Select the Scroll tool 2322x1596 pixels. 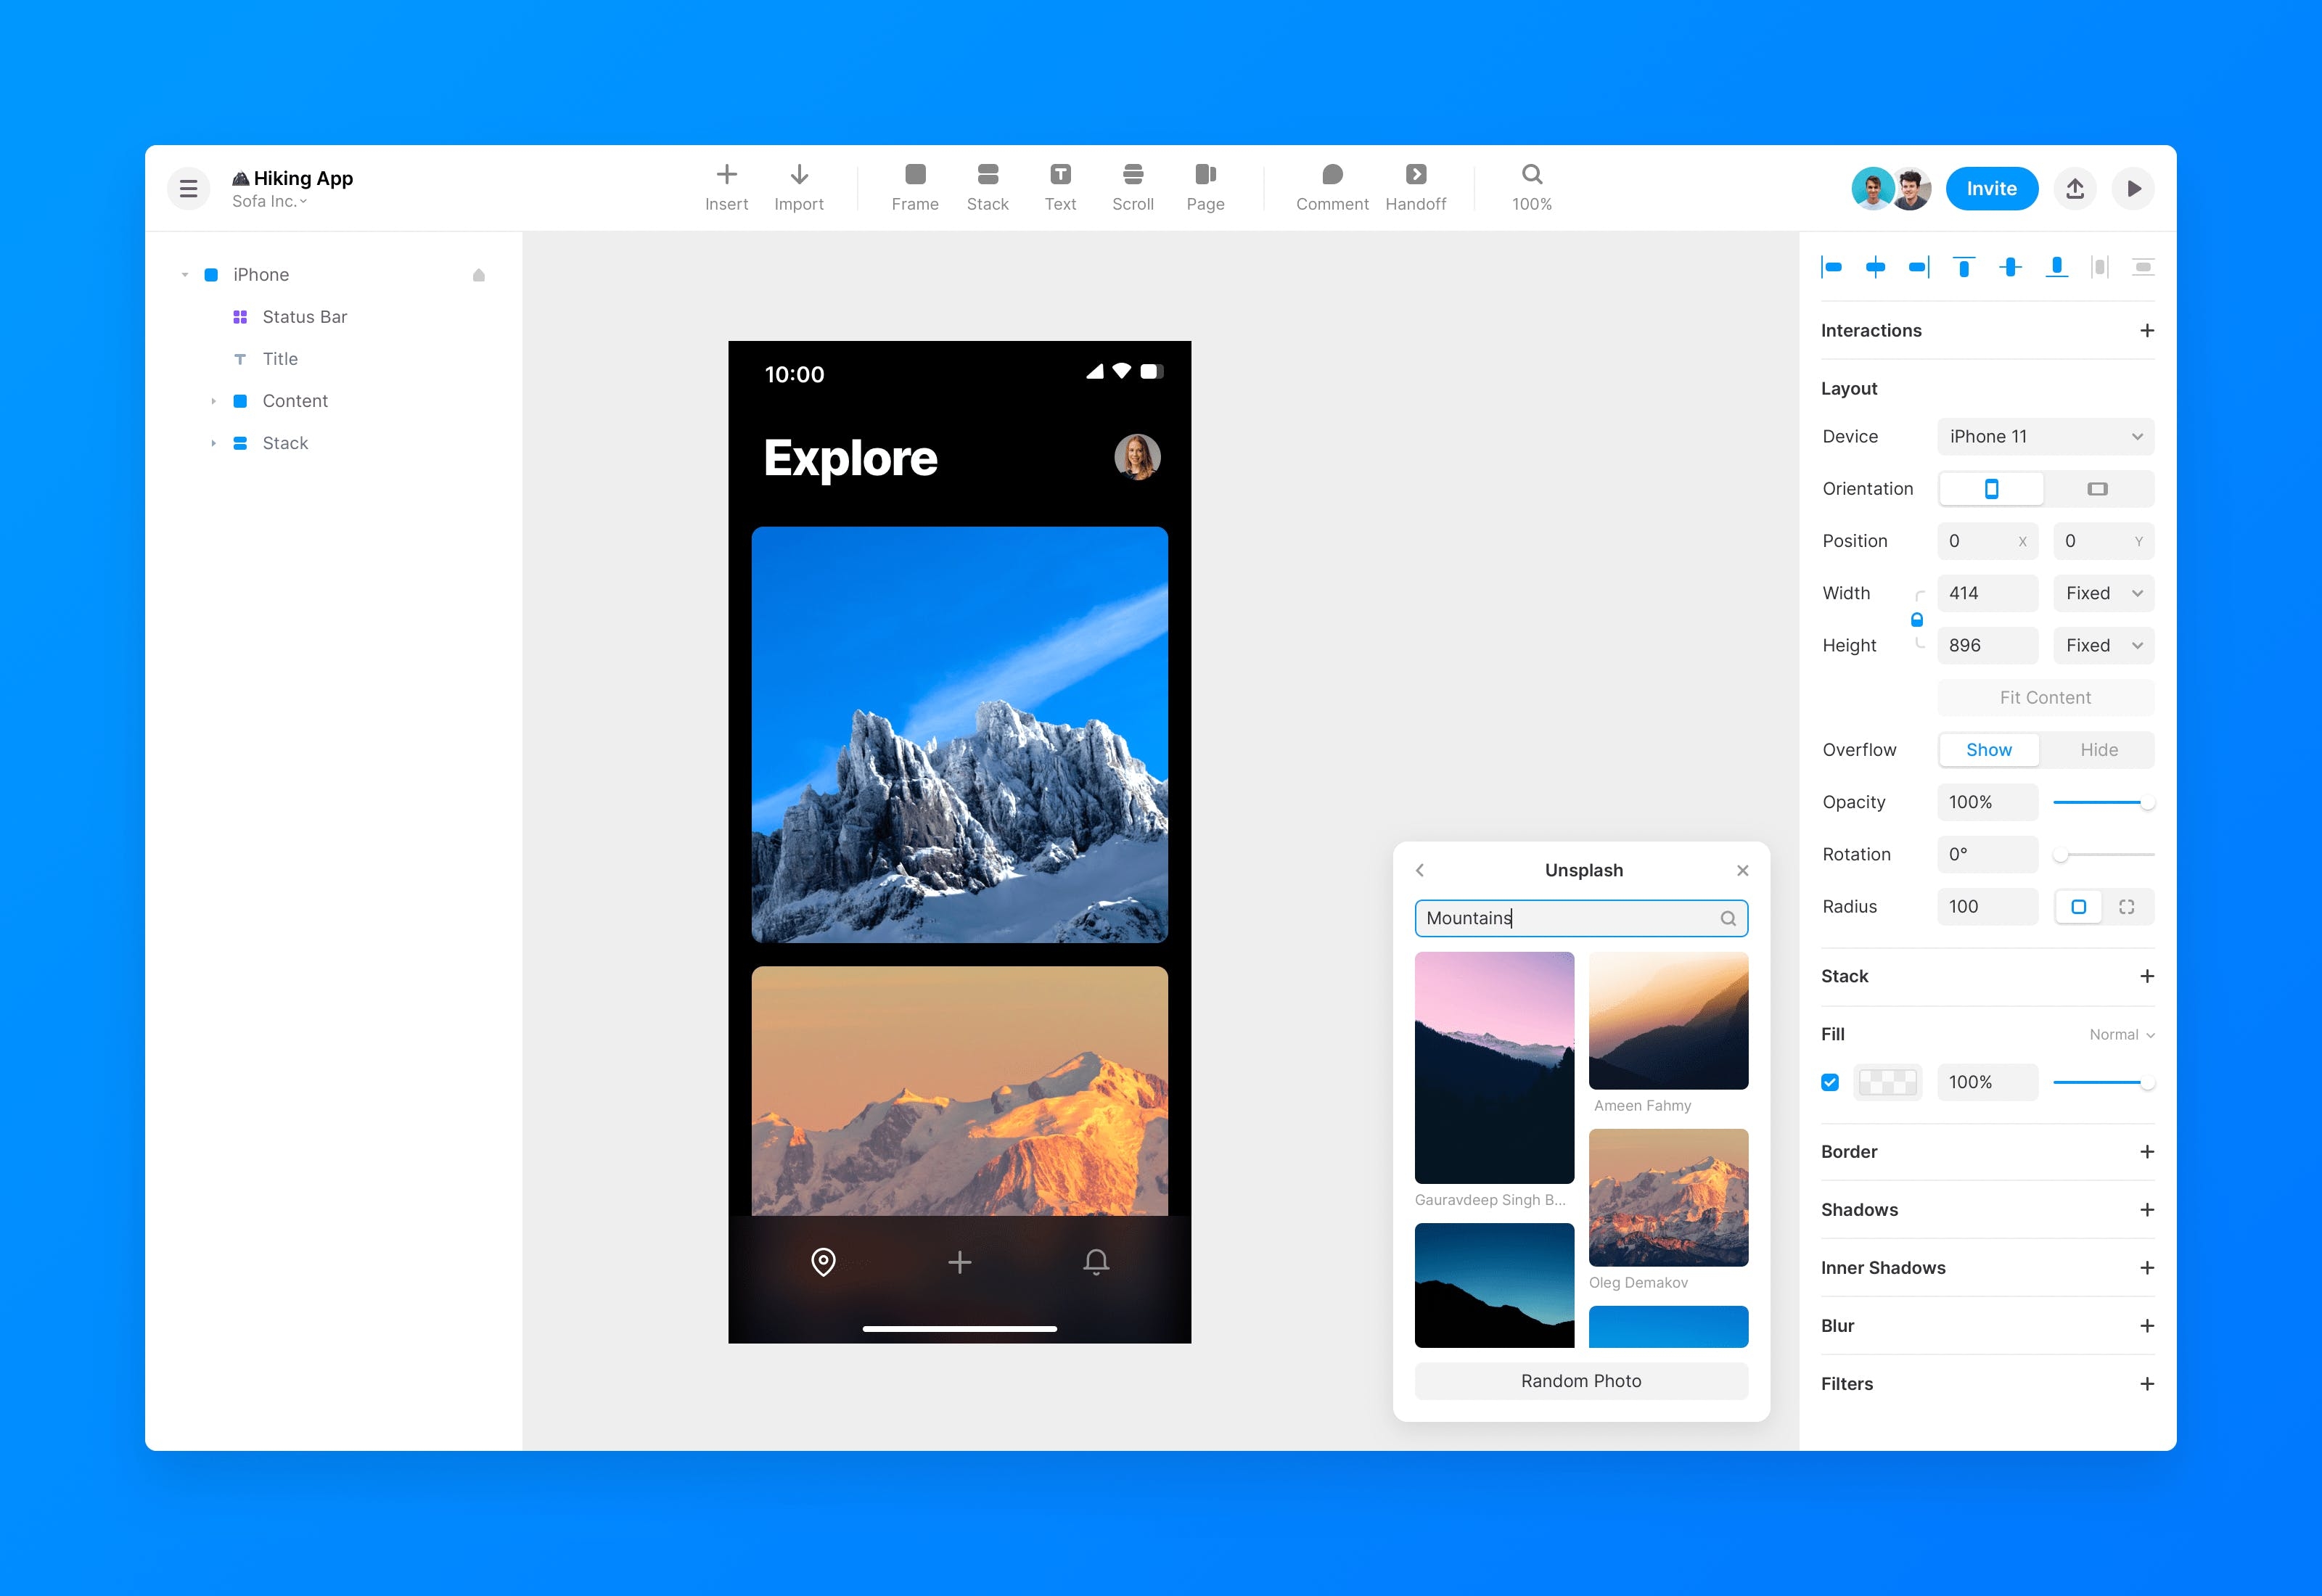[x=1133, y=188]
